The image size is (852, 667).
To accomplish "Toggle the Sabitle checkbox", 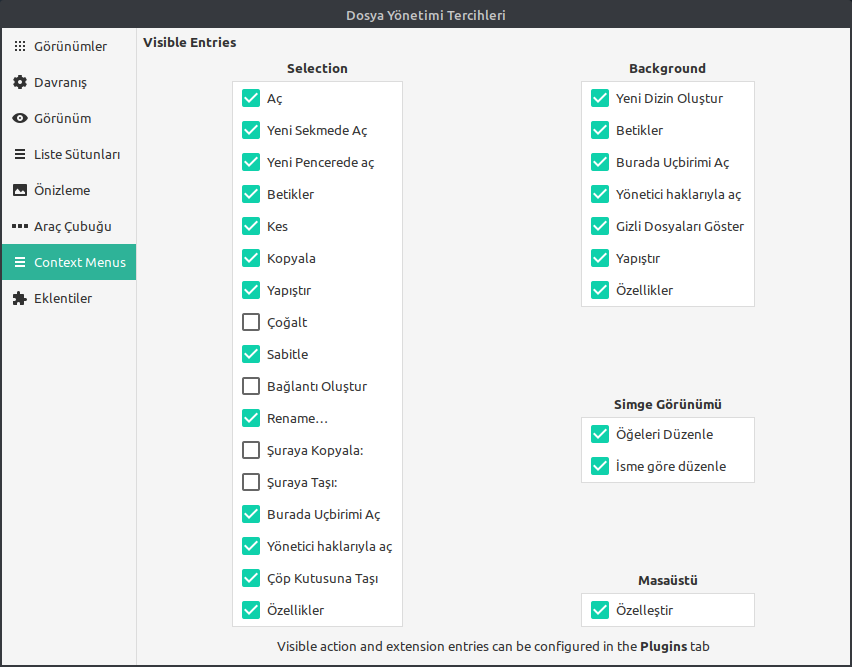I will click(250, 354).
